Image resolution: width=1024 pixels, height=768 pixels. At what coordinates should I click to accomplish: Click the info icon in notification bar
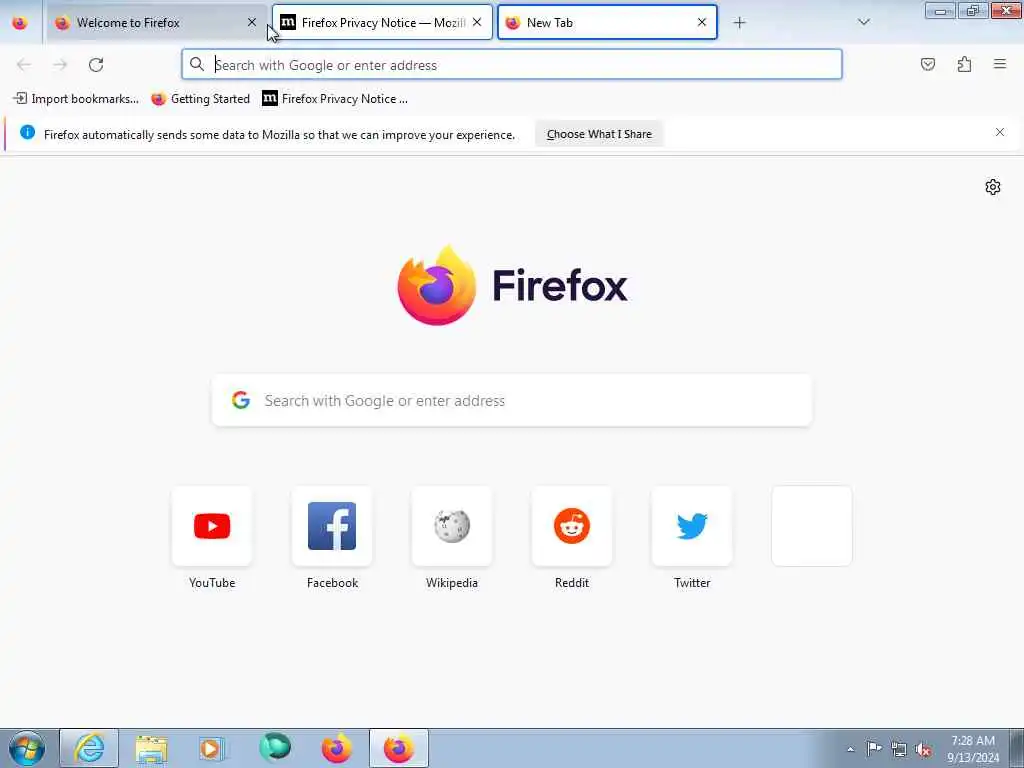pos(27,133)
